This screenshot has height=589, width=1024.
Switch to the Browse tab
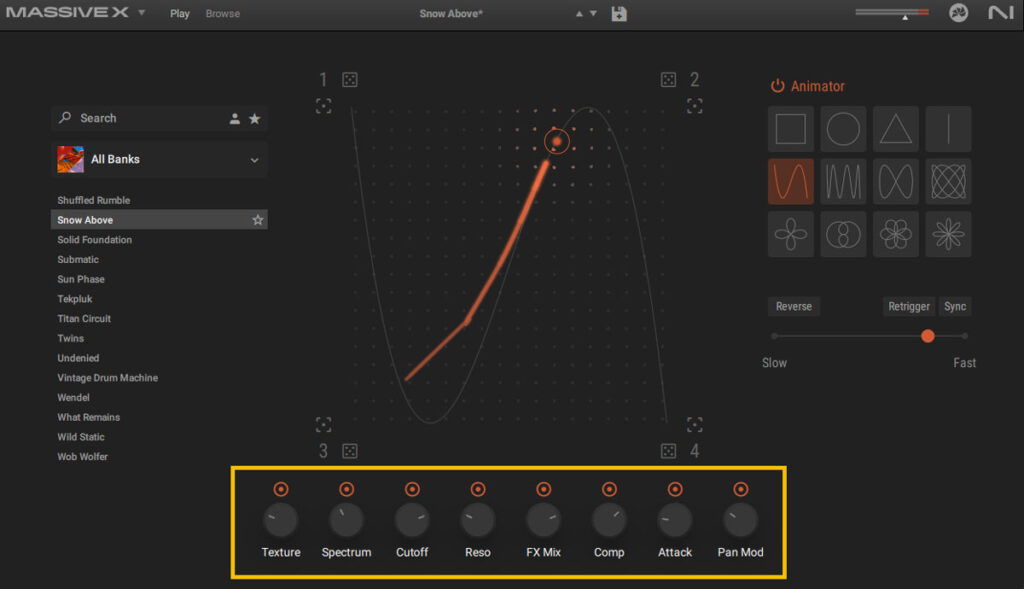(223, 14)
